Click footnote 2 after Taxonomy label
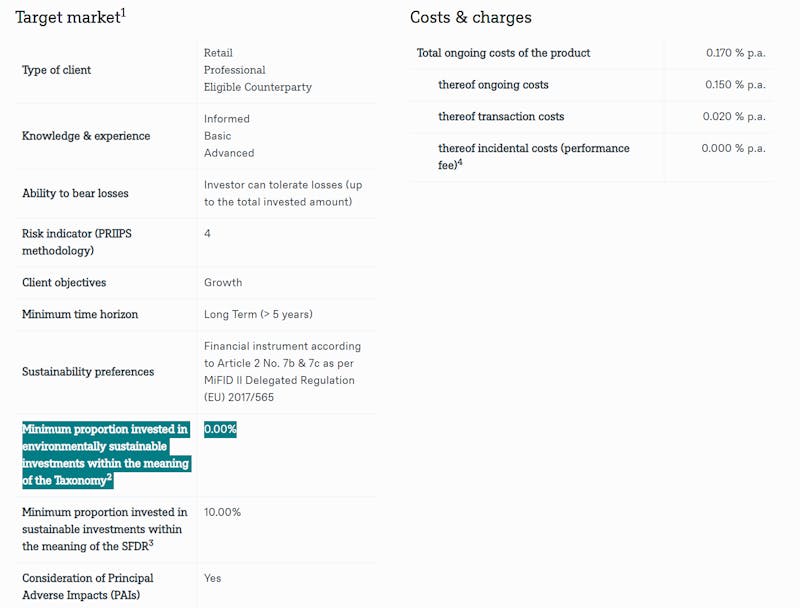Screen dimensions: 800x608 click(x=109, y=477)
